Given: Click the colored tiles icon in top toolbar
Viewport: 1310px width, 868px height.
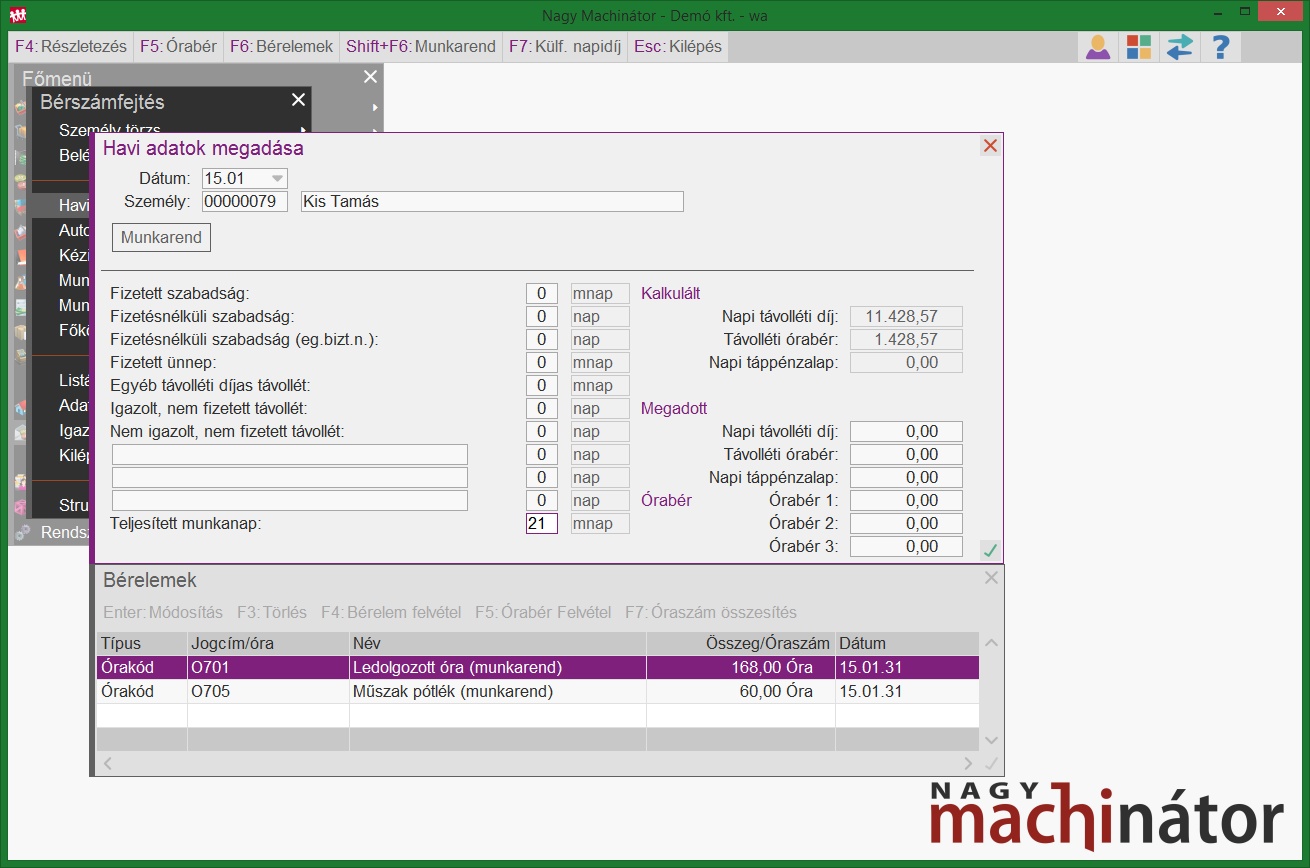Looking at the screenshot, I should pyautogui.click(x=1139, y=47).
